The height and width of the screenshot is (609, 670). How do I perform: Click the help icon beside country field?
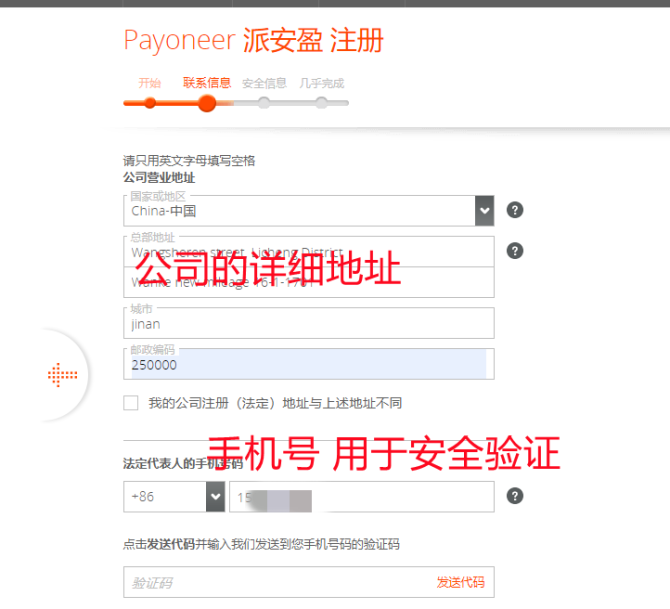click(514, 210)
